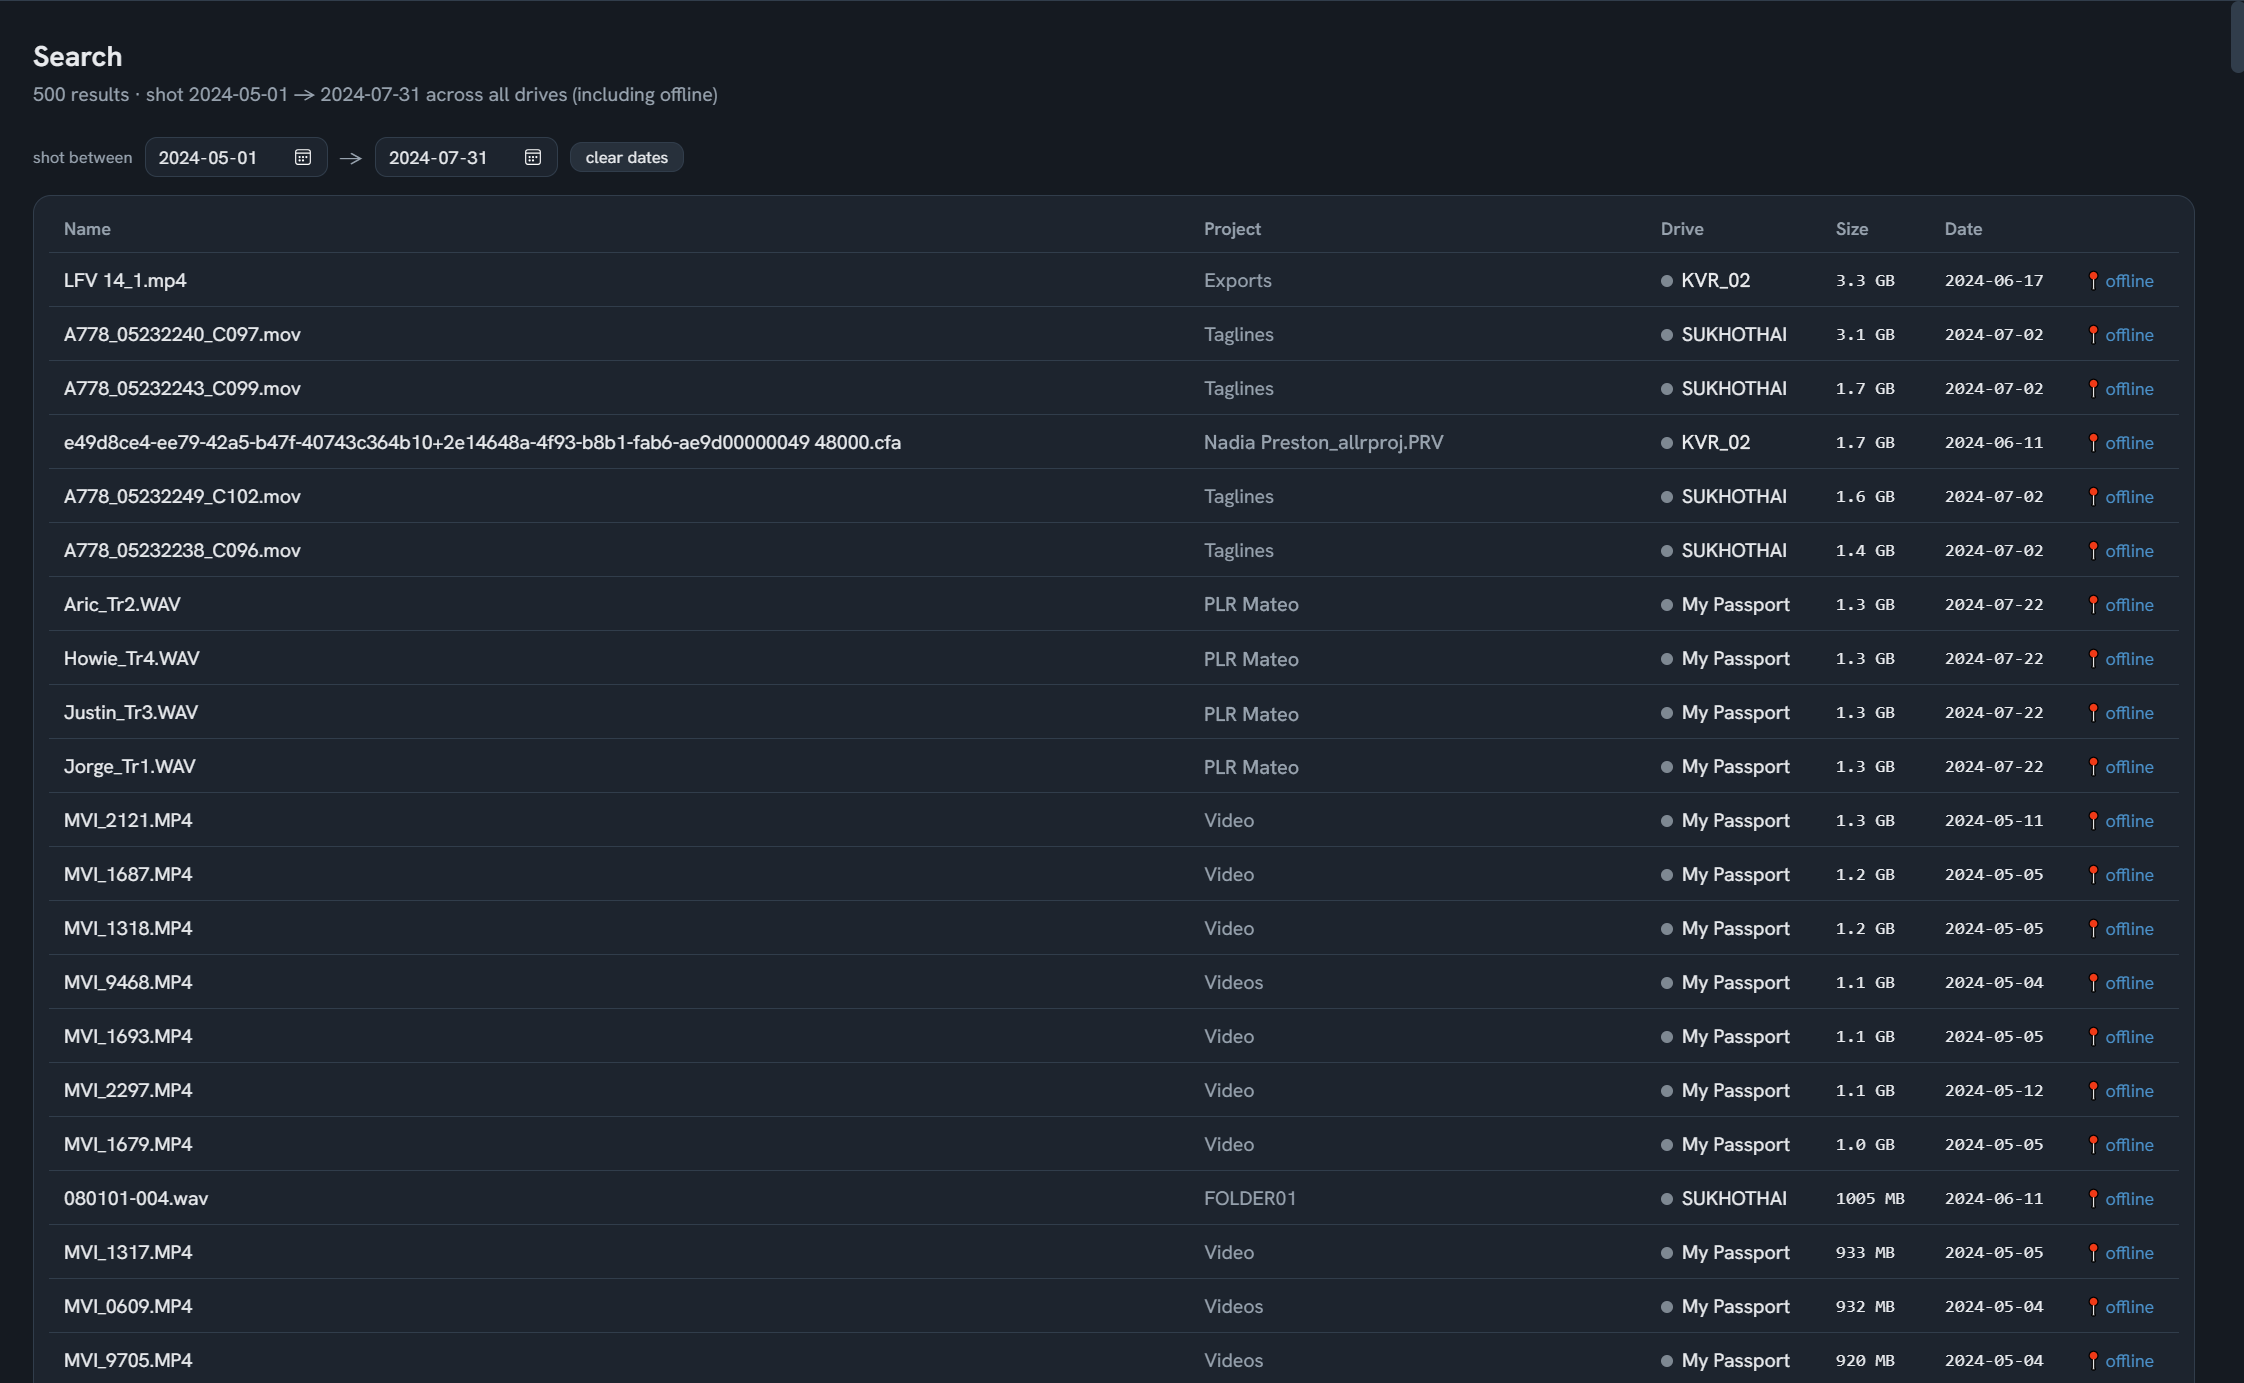The image size is (2244, 1383).
Task: Open the offline link for A778_05232240_C097.mov
Action: (2129, 335)
